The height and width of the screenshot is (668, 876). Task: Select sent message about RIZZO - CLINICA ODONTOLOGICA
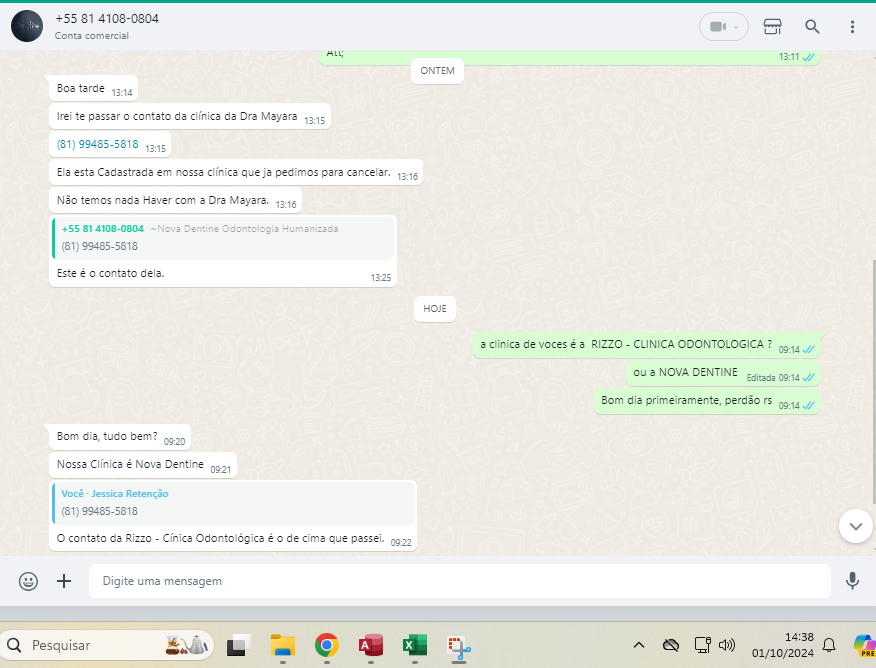pos(646,345)
